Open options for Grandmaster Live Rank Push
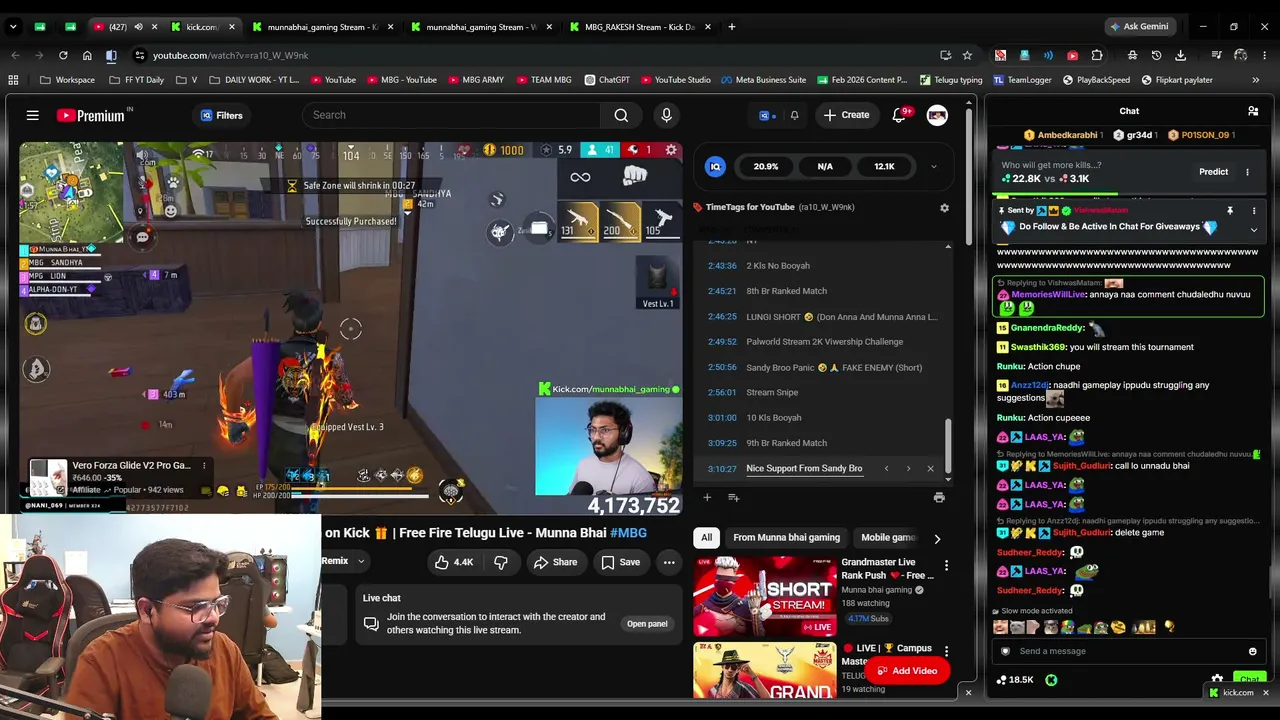This screenshot has width=1280, height=720. 946,566
